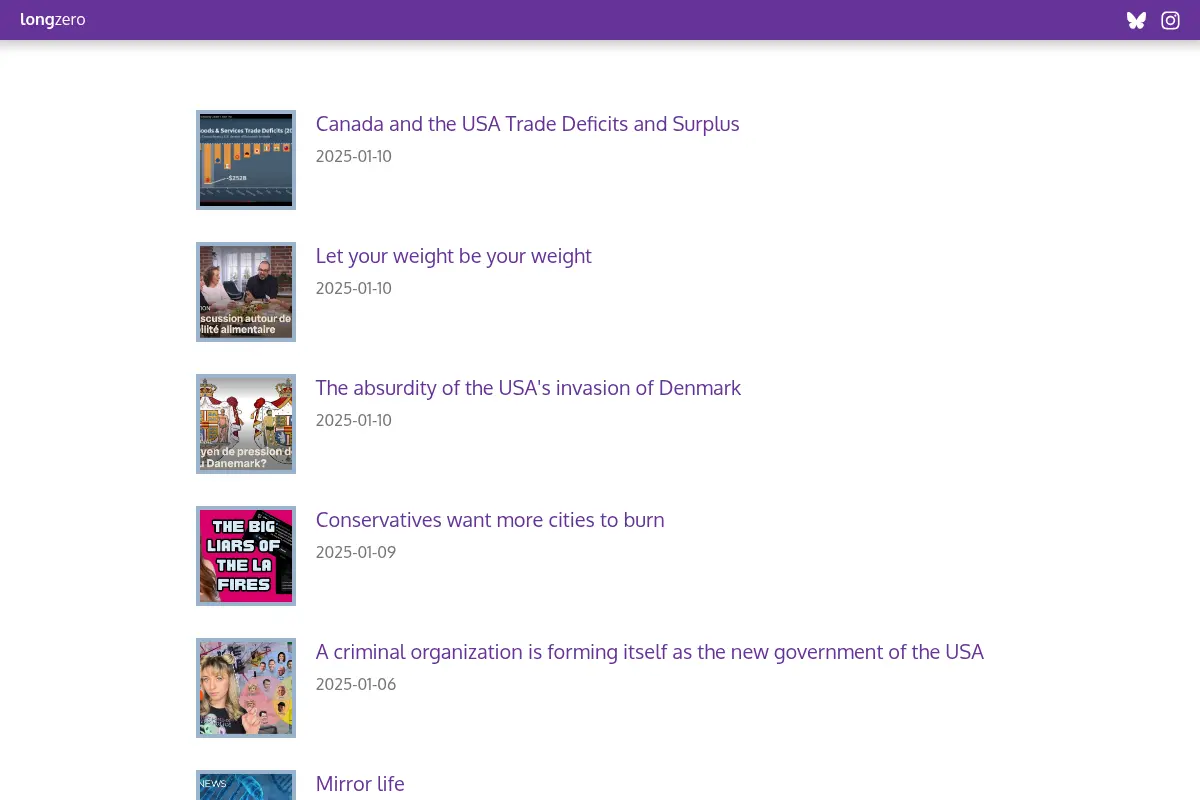
Task: Open the 'A criminal organization is forming itself' article
Action: click(x=650, y=652)
